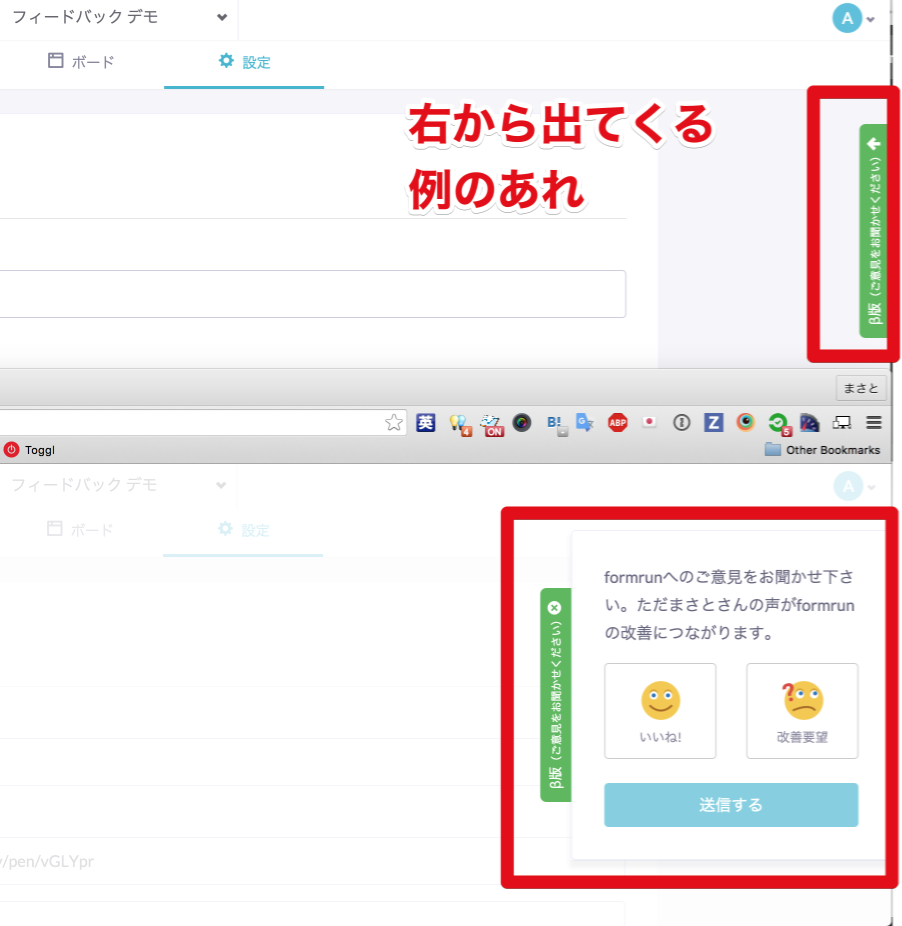The height and width of the screenshot is (926, 902).
Task: Start Toggl from the bookmarks bar
Action: coord(30,450)
